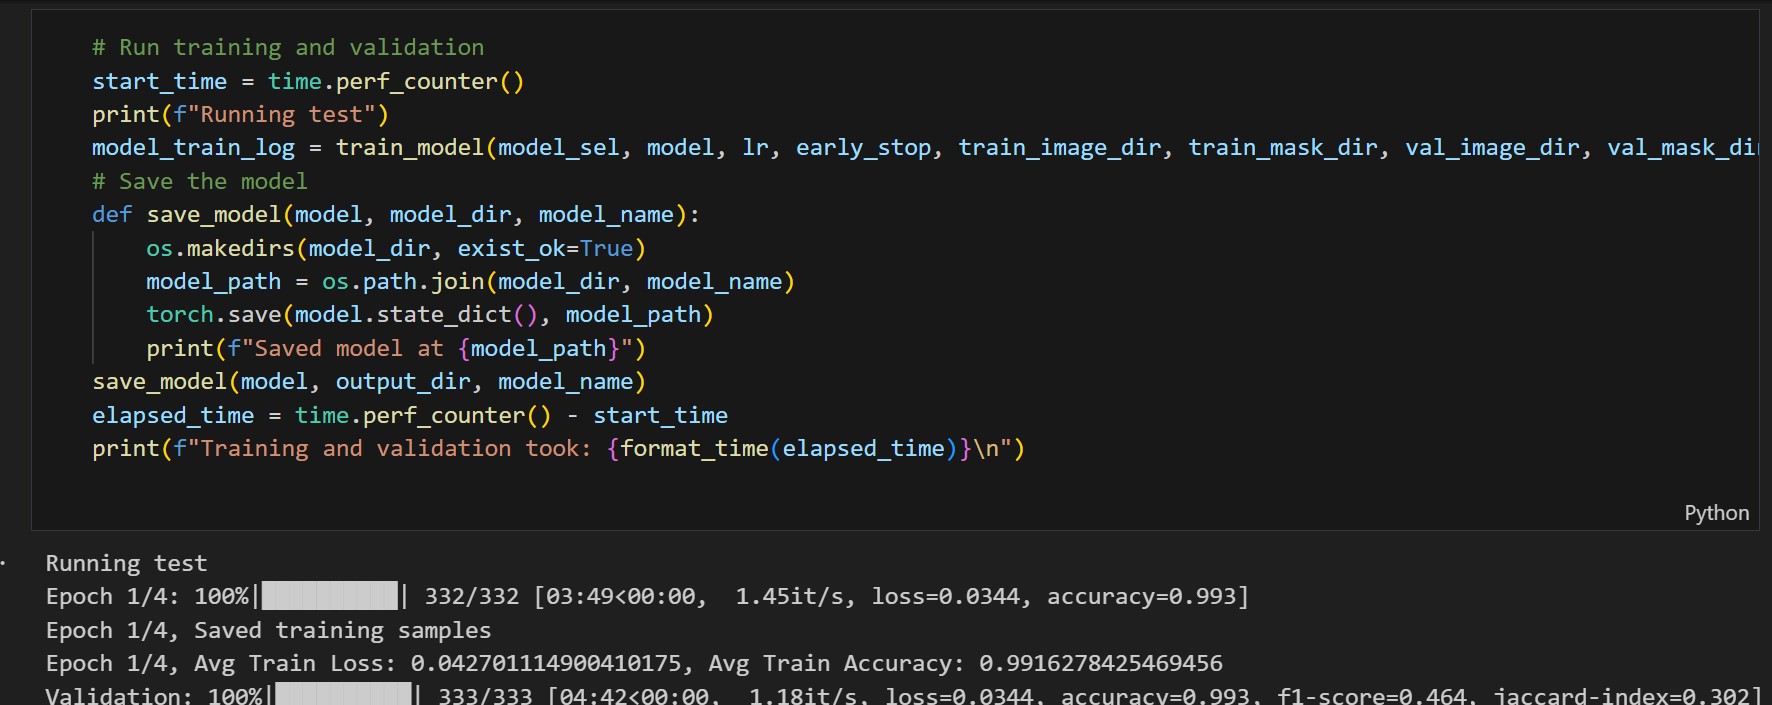Click the 'Running test' output line
Viewport: 1772px width, 705px height.
pos(126,564)
